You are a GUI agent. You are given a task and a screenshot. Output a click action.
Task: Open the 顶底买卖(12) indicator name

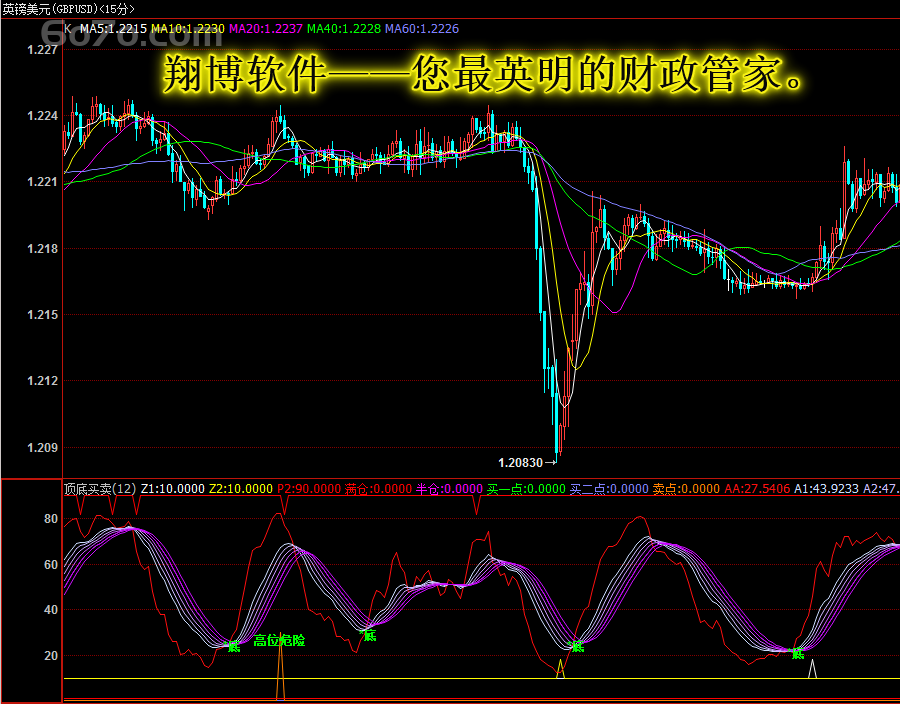click(100, 489)
